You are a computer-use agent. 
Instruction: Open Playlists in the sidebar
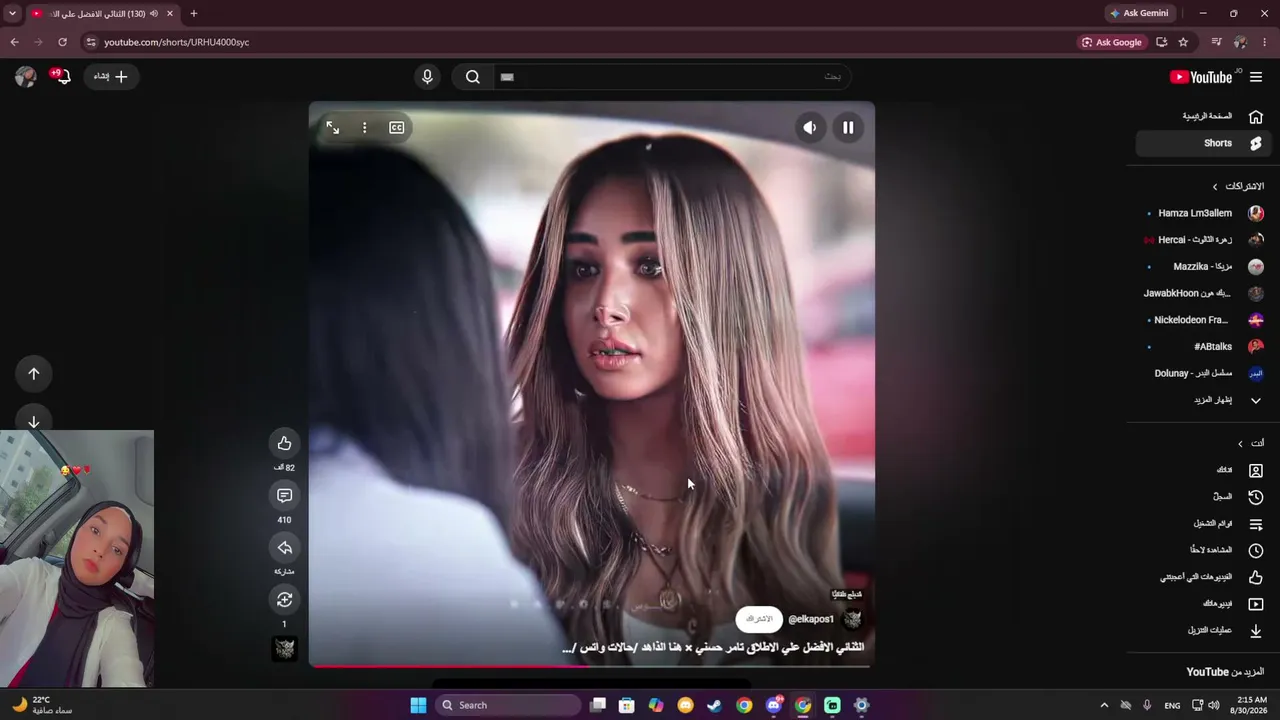[x=1204, y=524]
